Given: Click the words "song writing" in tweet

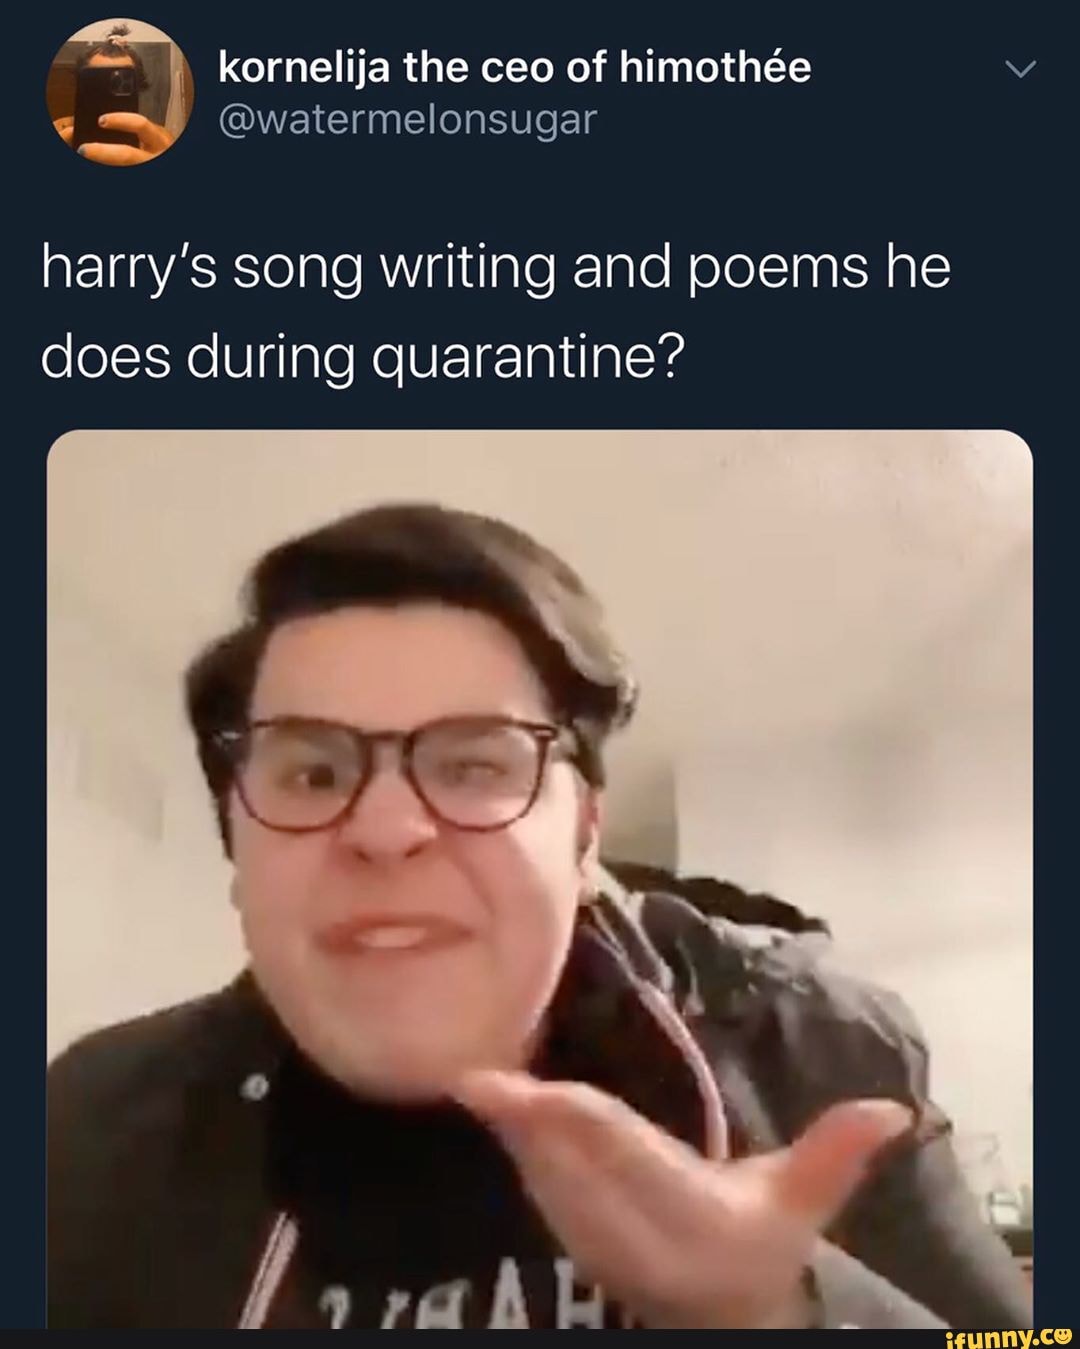Looking at the screenshot, I should pyautogui.click(x=394, y=271).
